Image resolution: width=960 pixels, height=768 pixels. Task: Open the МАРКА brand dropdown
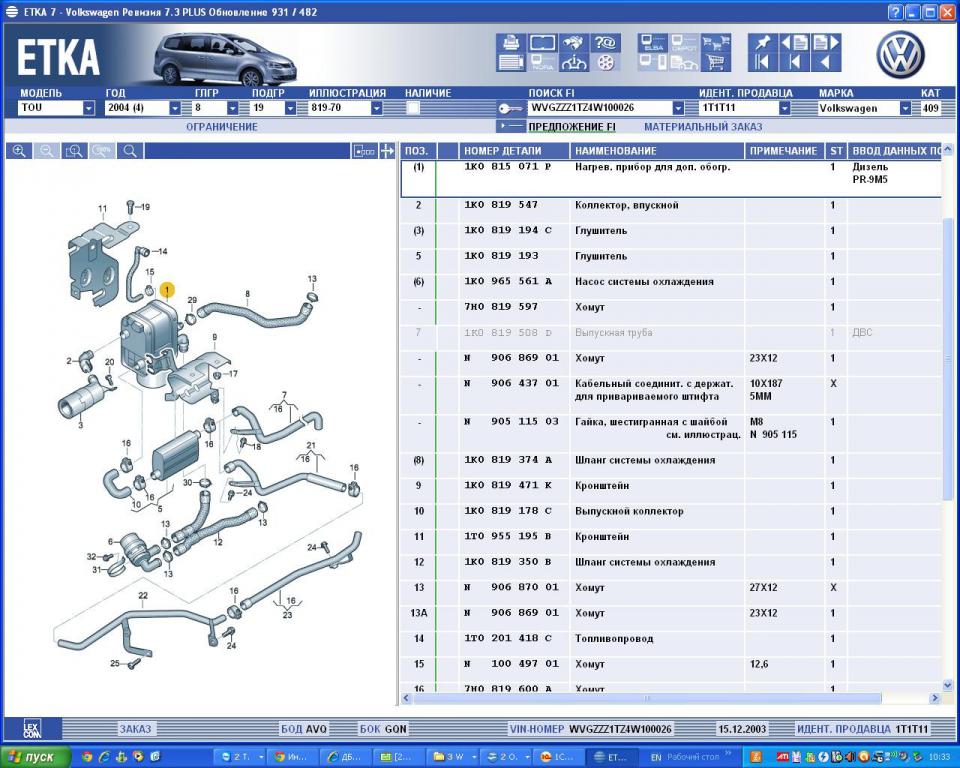905,108
